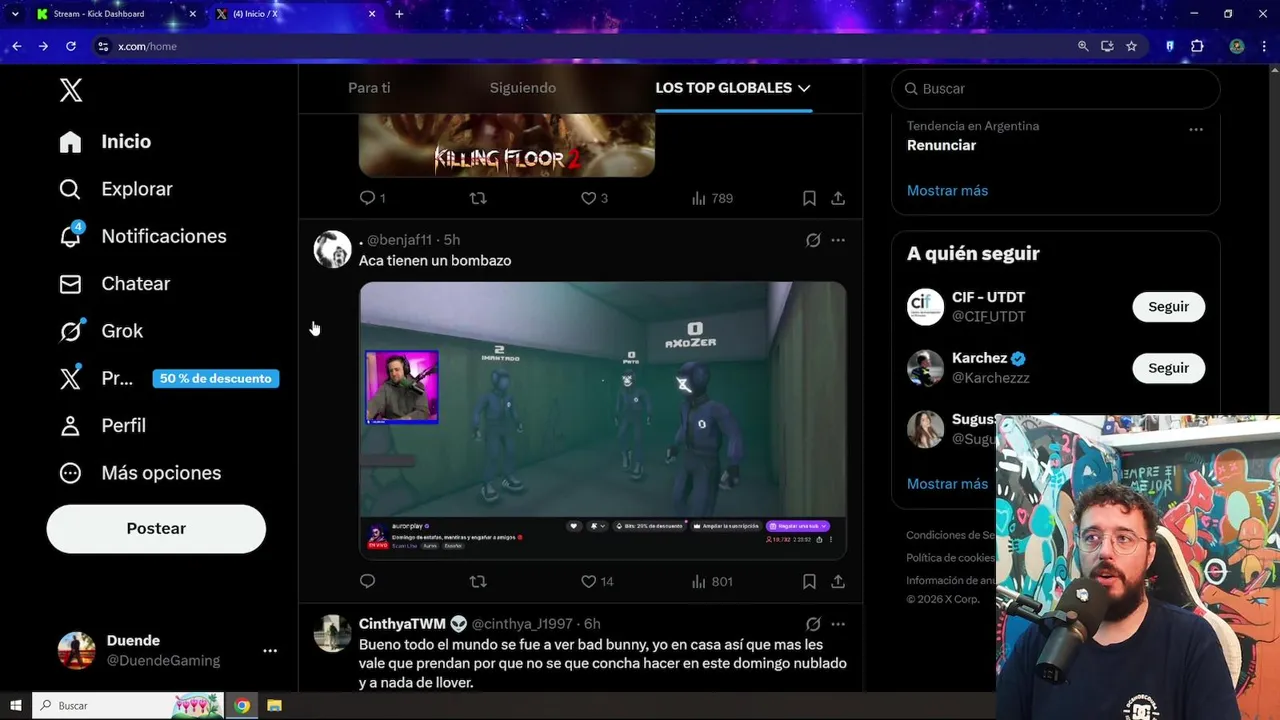Like the post with 14 likes
The height and width of the screenshot is (720, 1280).
[588, 581]
